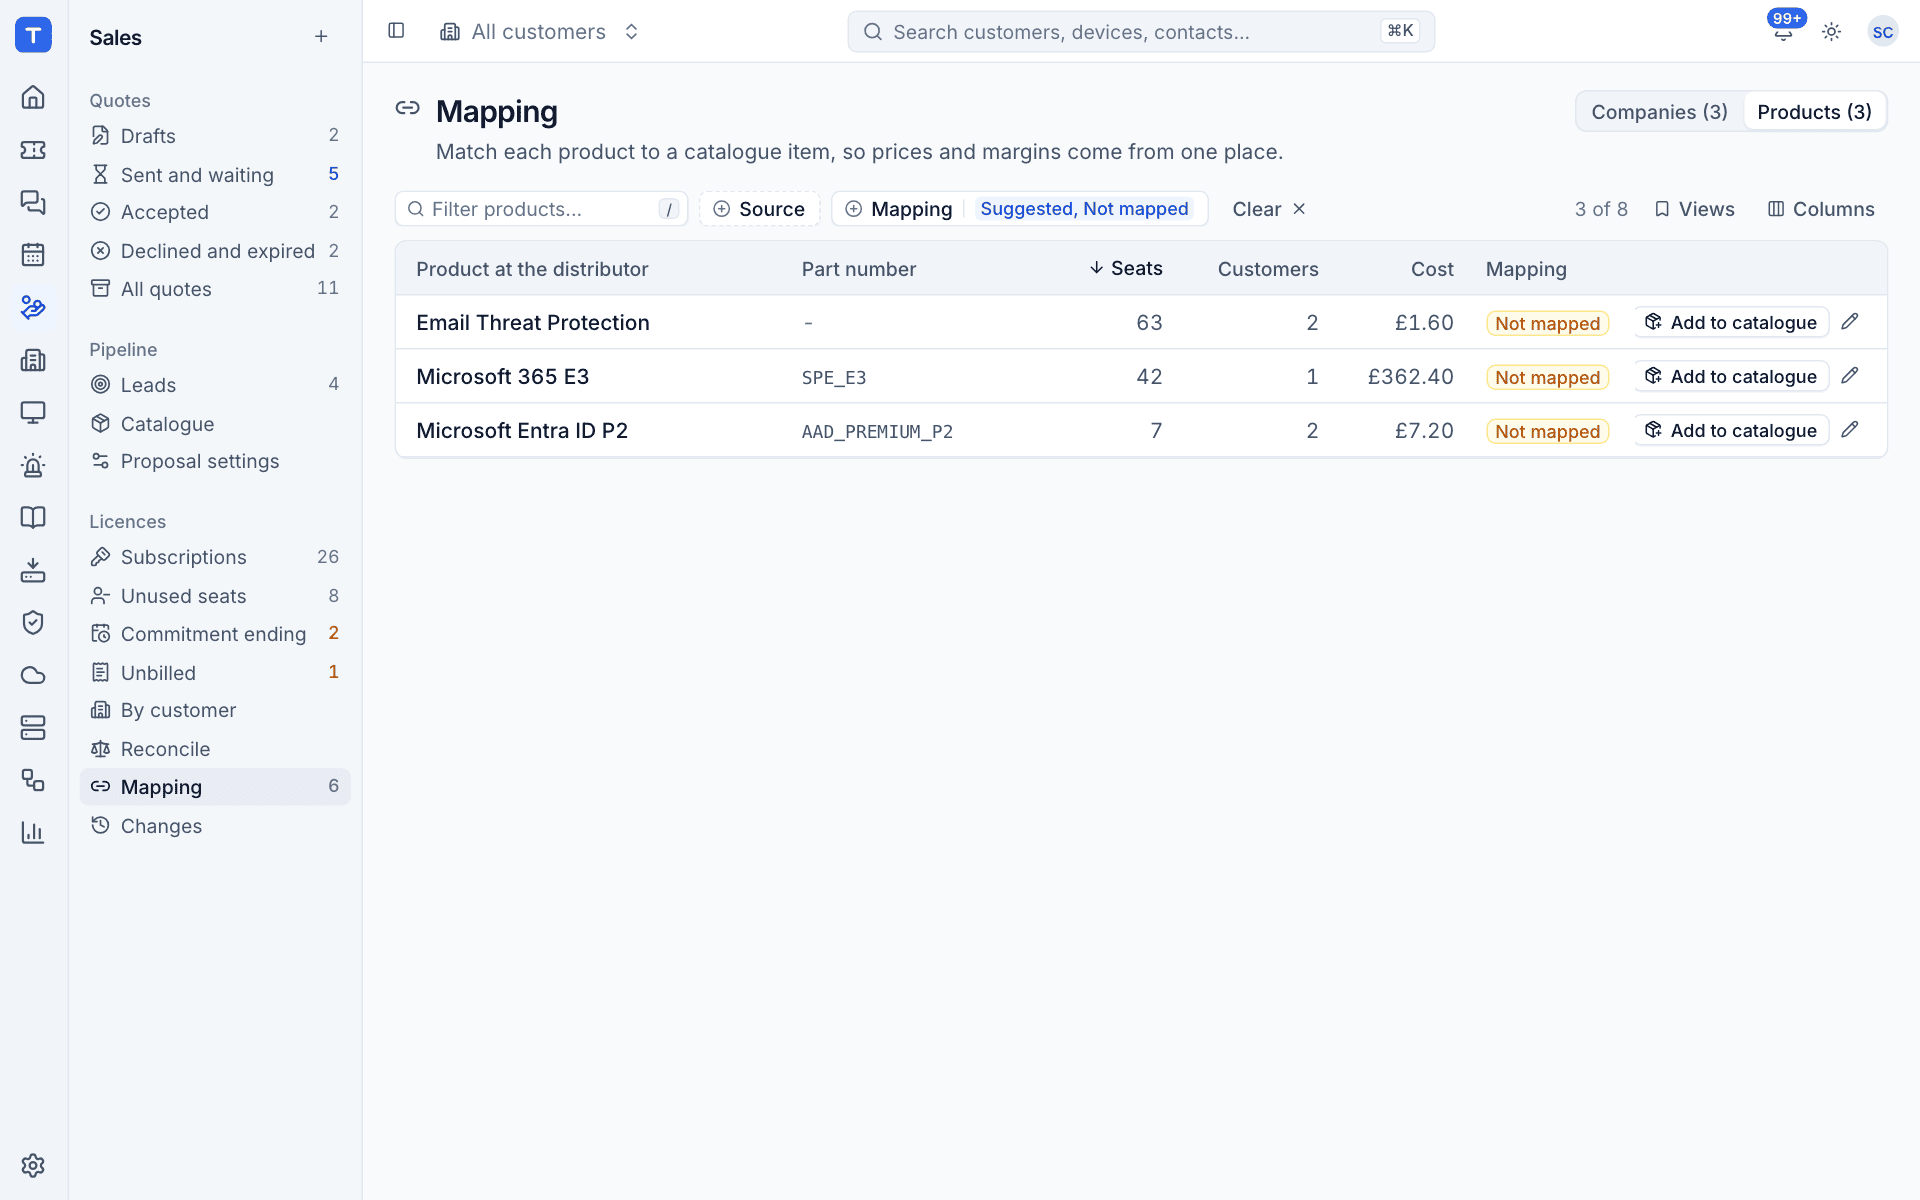1920x1200 pixels.
Task: Open the knowledge book rail icon
Action: pyautogui.click(x=33, y=517)
